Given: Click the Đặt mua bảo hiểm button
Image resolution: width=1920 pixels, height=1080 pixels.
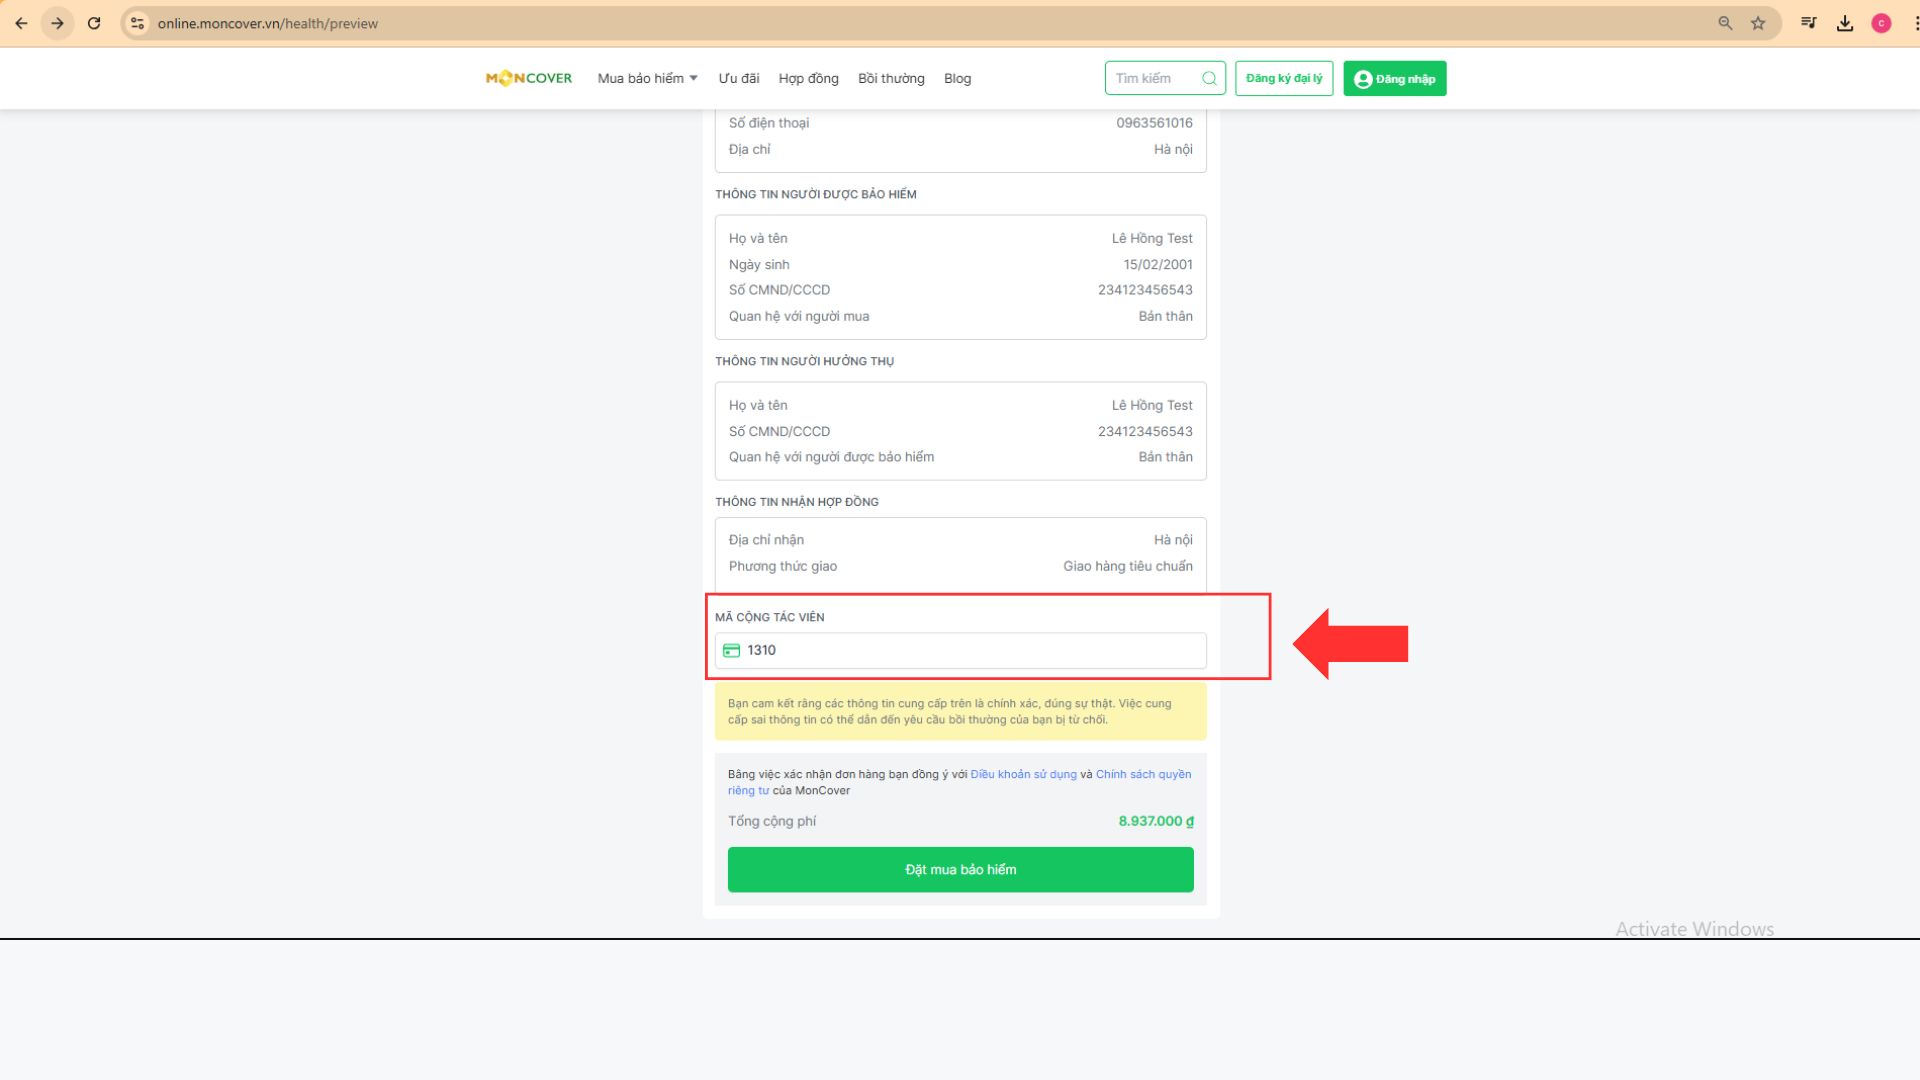Looking at the screenshot, I should (960, 870).
